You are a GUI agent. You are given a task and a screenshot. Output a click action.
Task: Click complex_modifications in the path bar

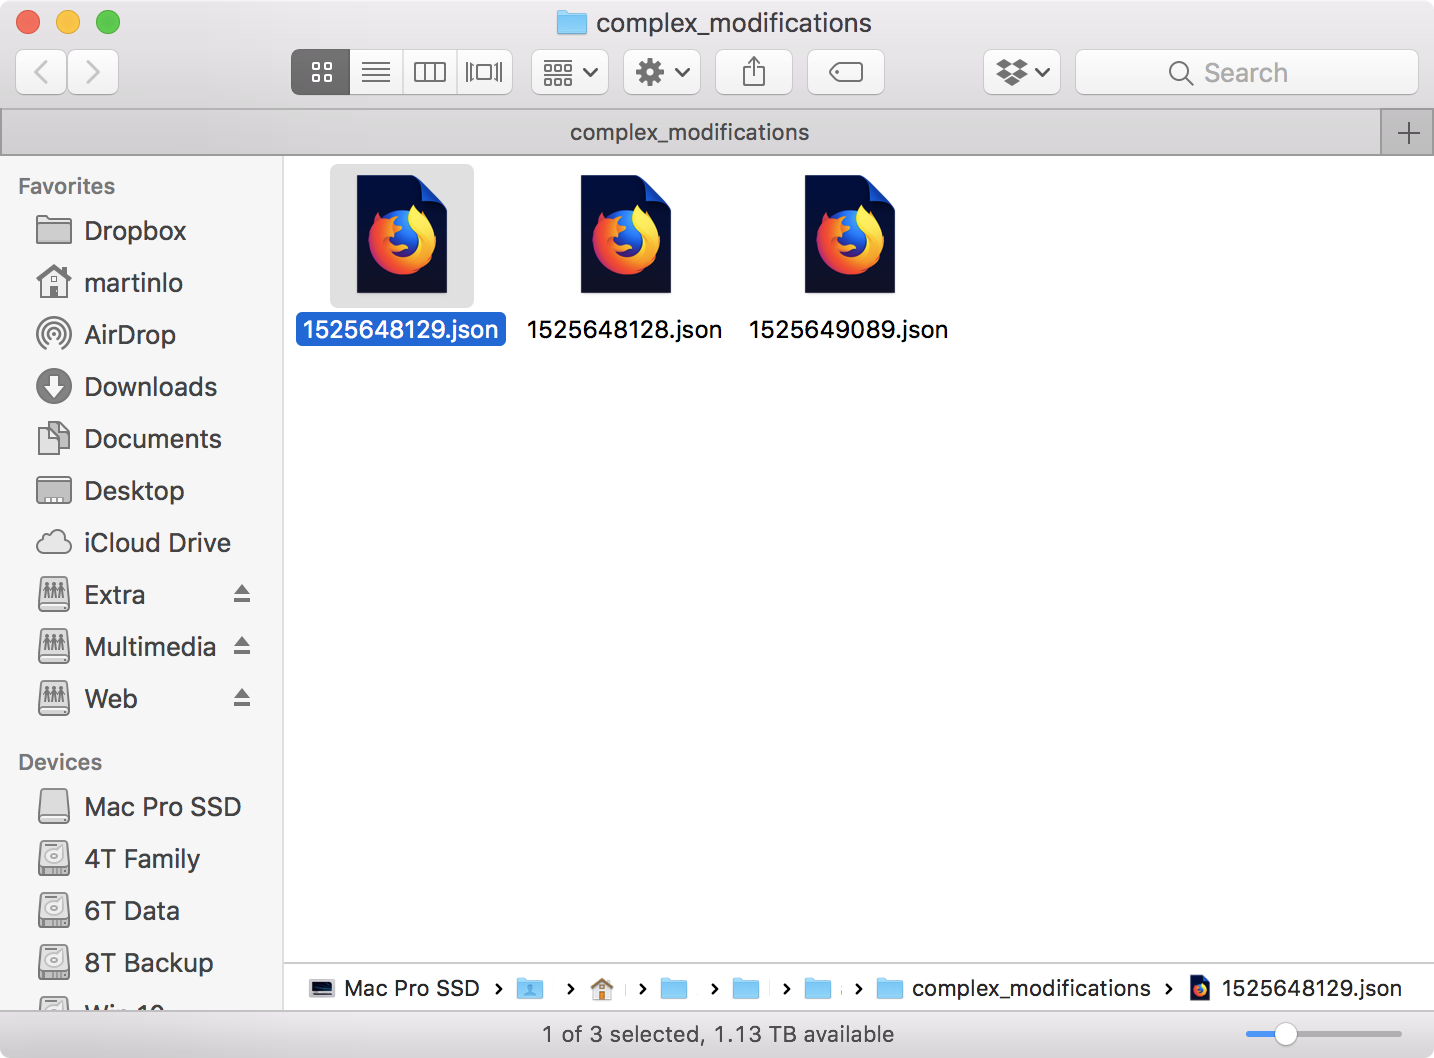(1013, 989)
